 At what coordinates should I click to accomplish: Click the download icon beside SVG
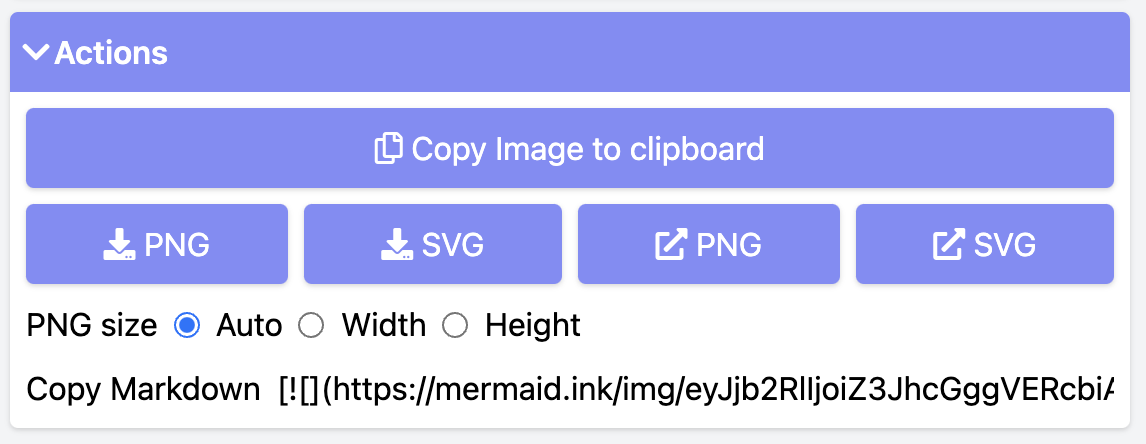(x=397, y=244)
